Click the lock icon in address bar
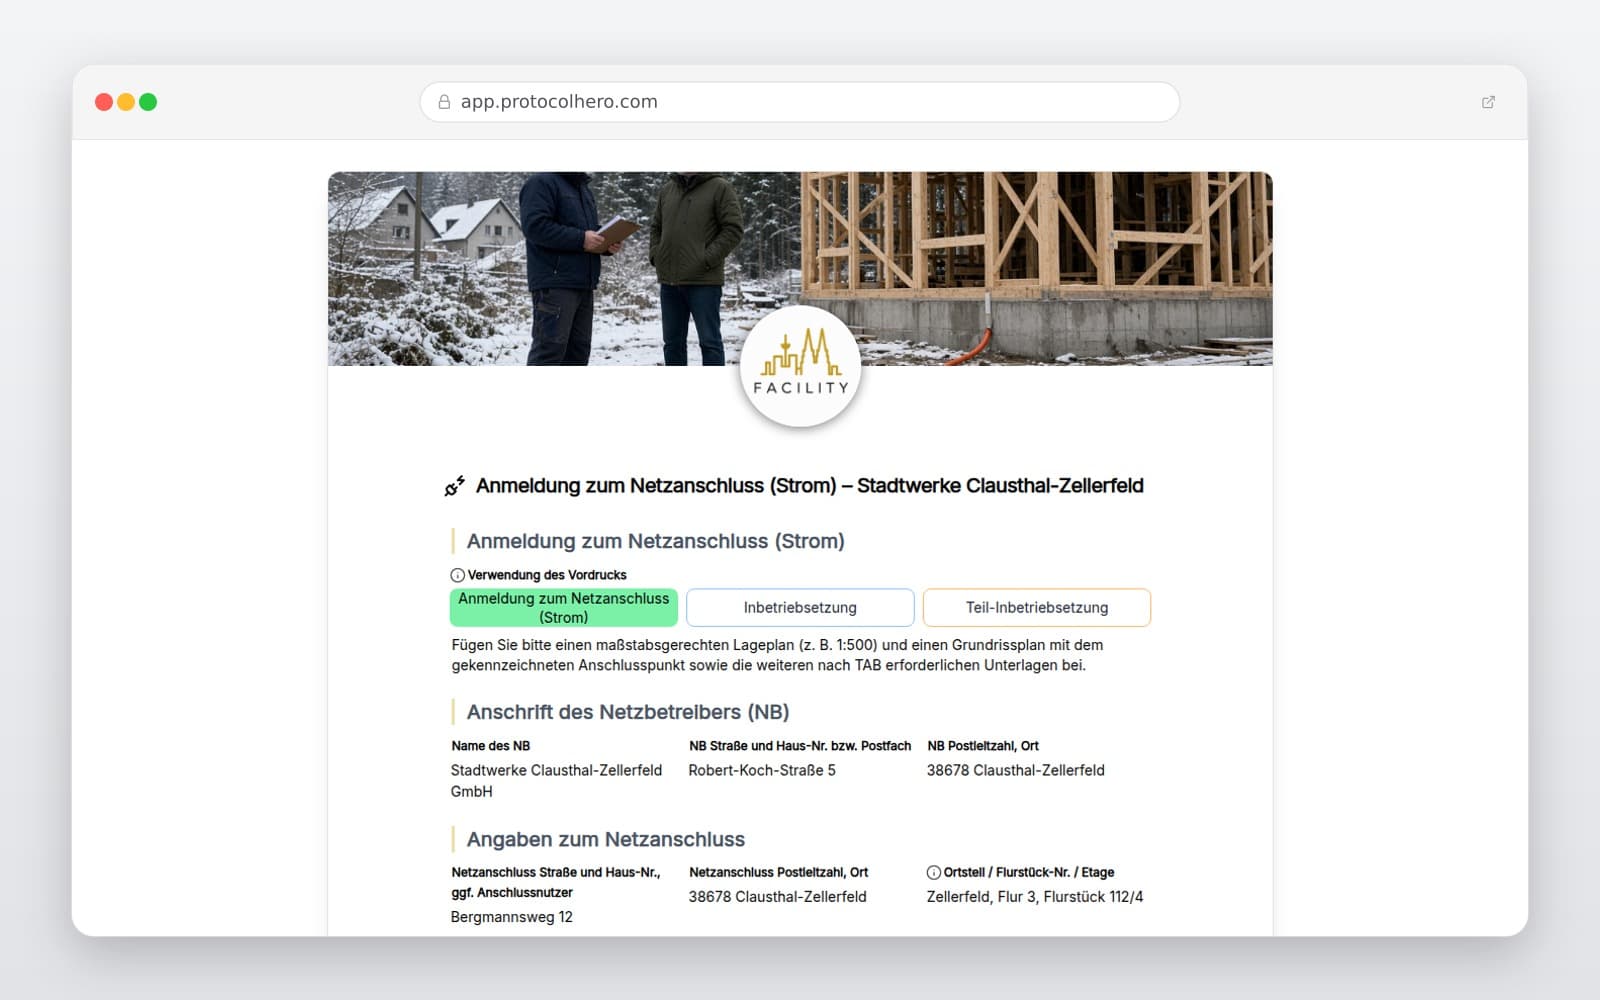The height and width of the screenshot is (1000, 1600). [444, 102]
